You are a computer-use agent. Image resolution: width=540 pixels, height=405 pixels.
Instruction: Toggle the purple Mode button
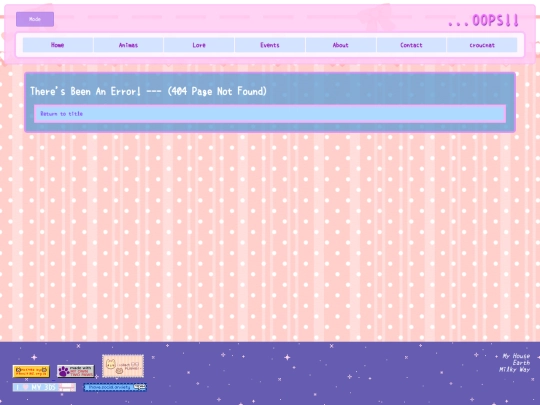pos(35,19)
